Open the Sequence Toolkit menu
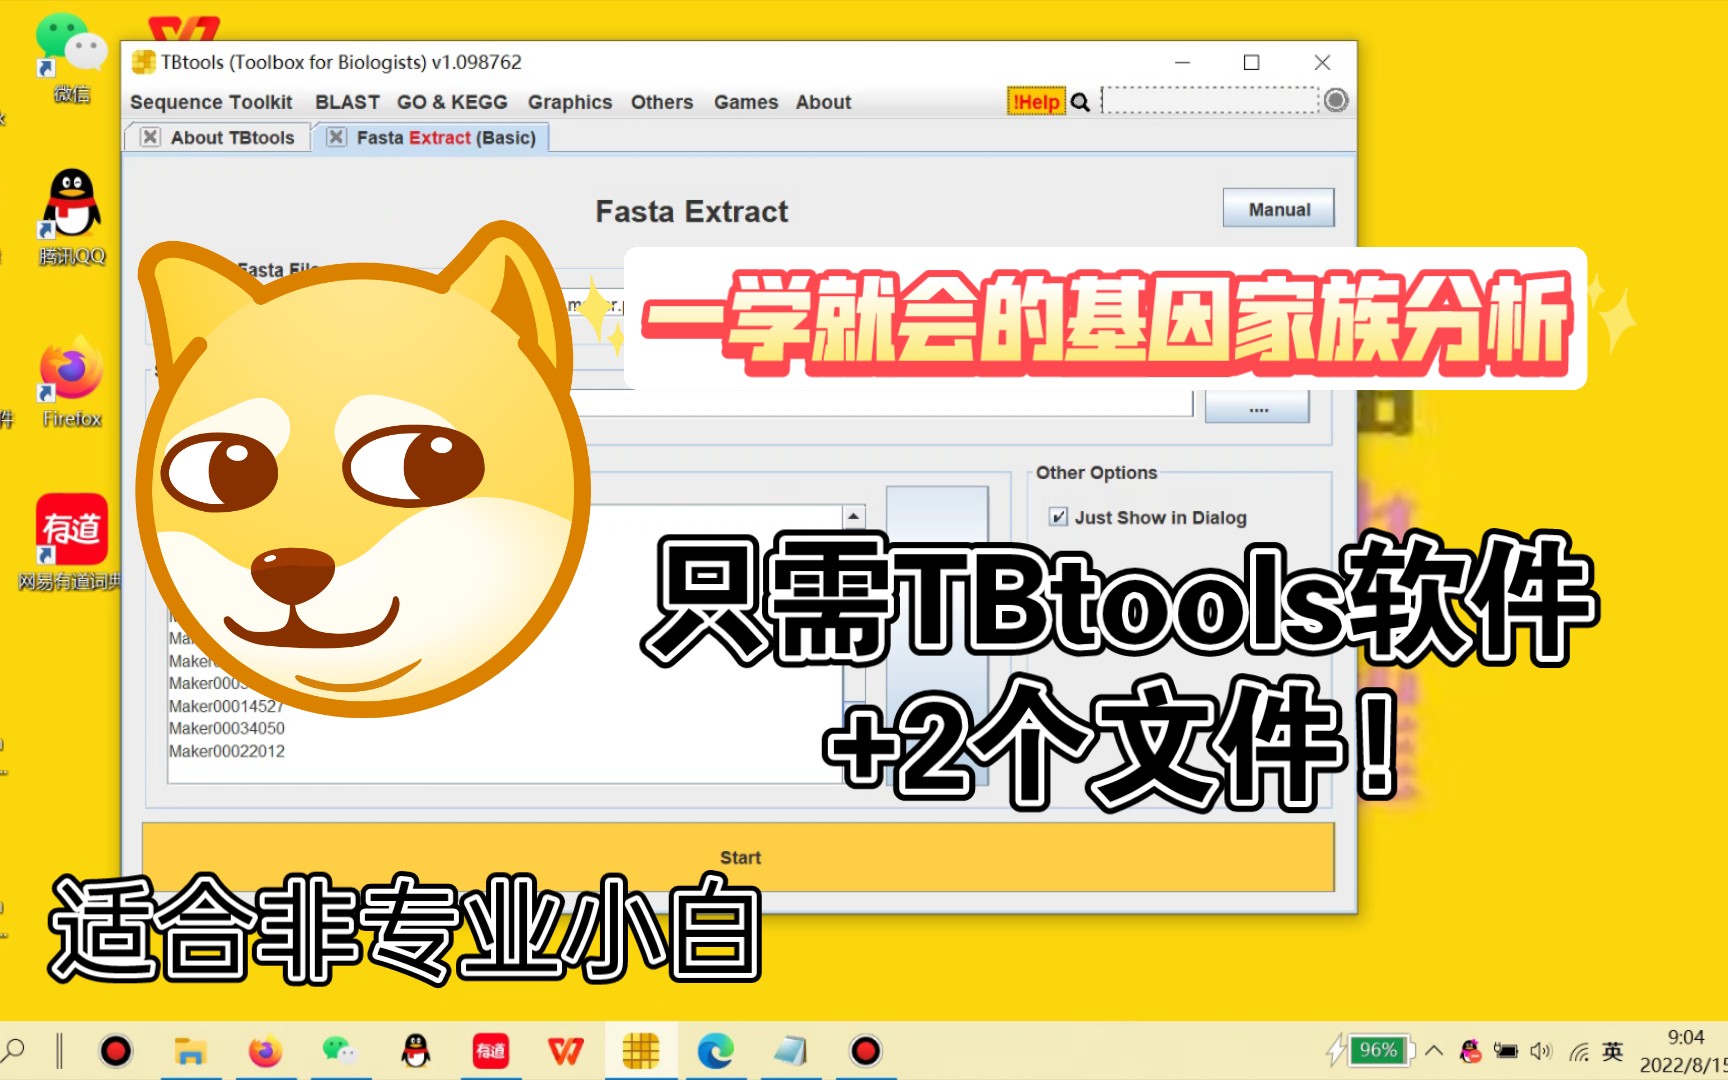The height and width of the screenshot is (1080, 1728). pos(211,101)
